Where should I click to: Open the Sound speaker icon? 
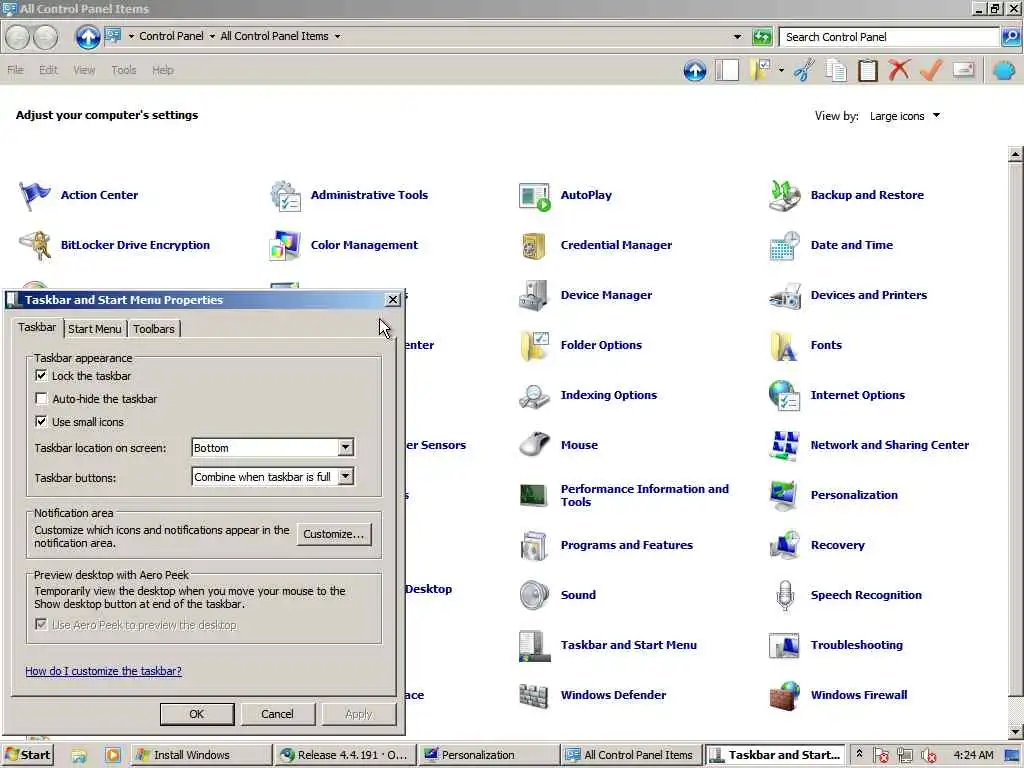pyautogui.click(x=535, y=596)
